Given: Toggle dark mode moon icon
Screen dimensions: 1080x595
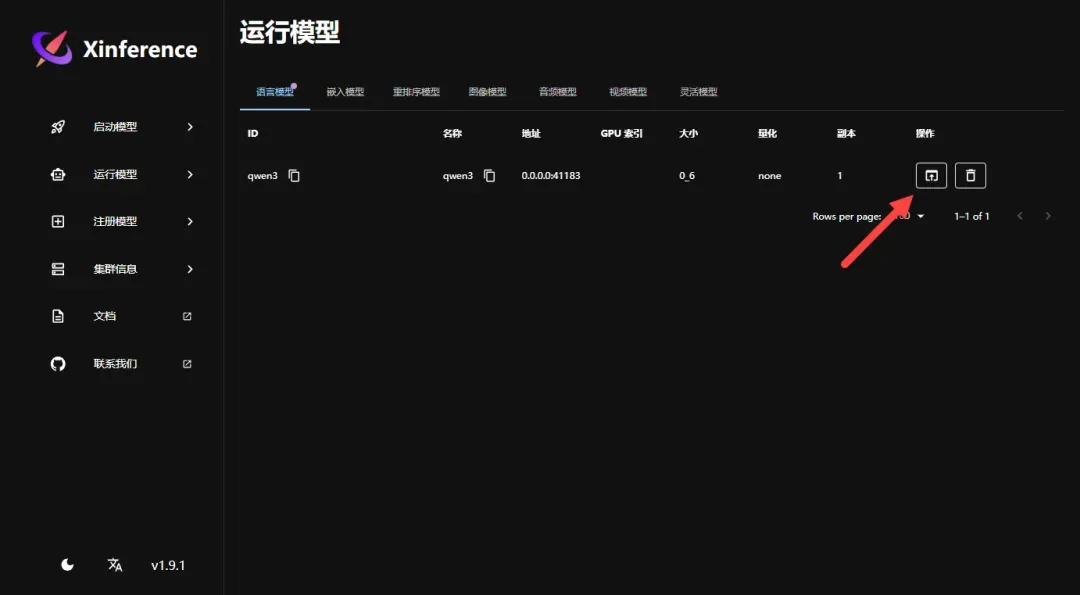Looking at the screenshot, I should point(68,565).
